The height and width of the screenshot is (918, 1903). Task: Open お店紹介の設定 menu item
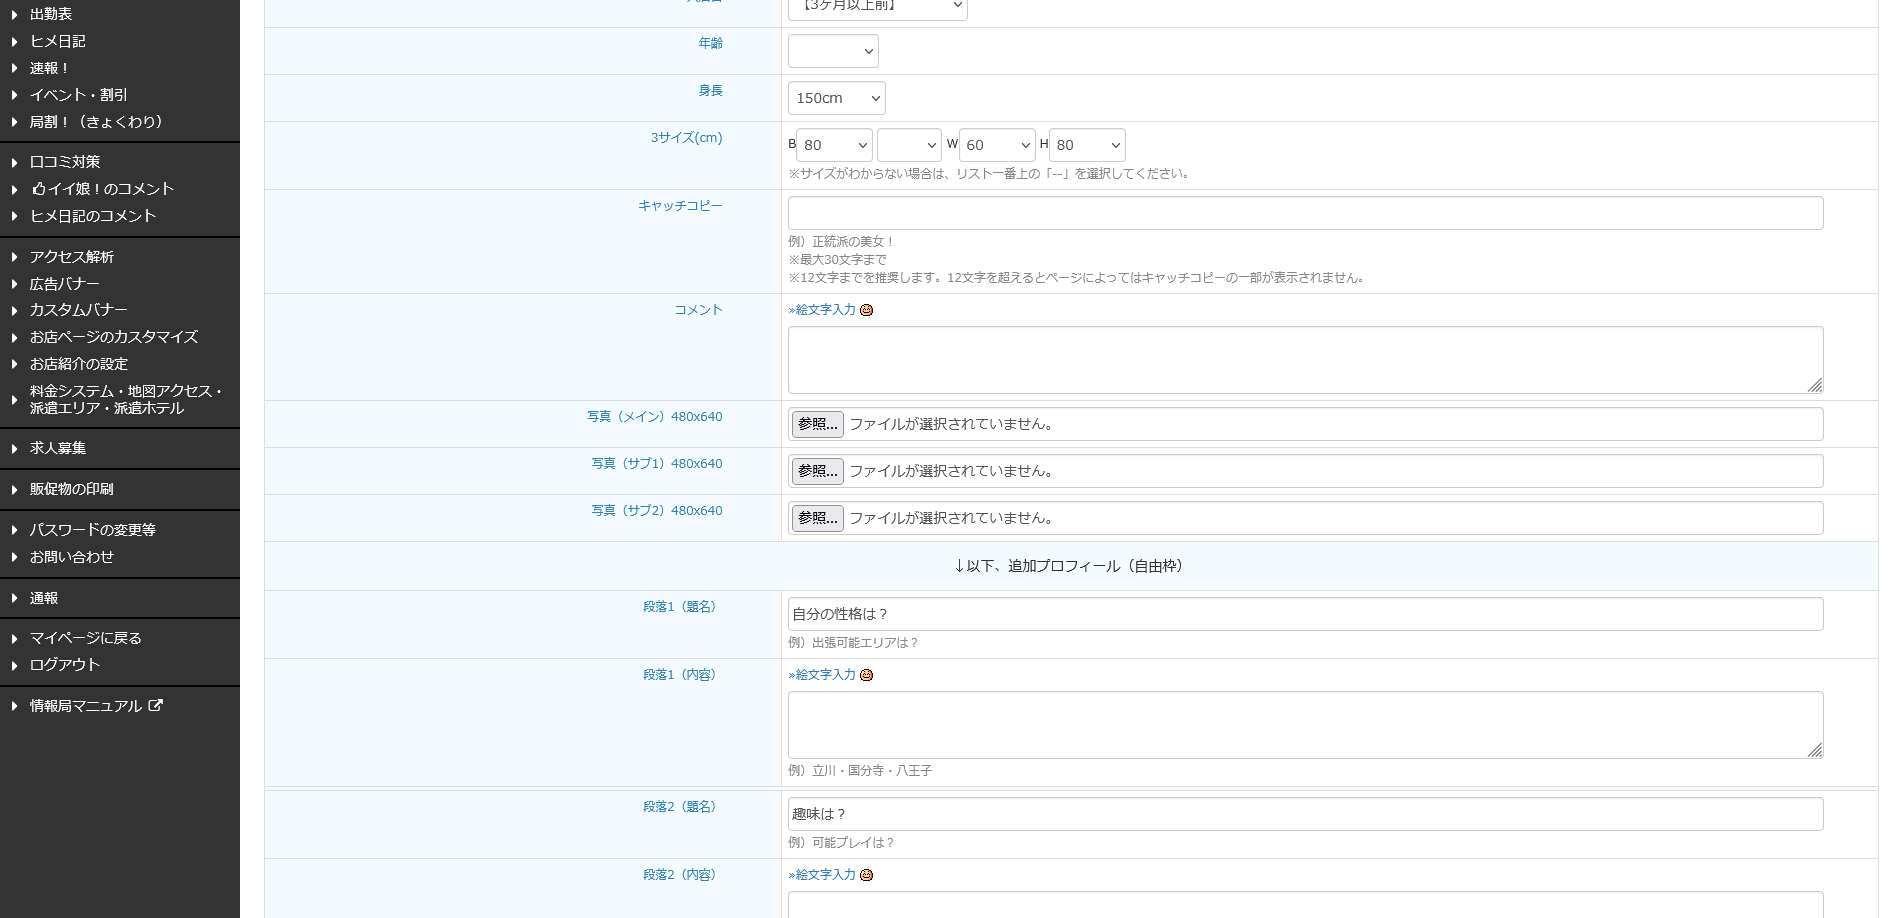(x=79, y=364)
